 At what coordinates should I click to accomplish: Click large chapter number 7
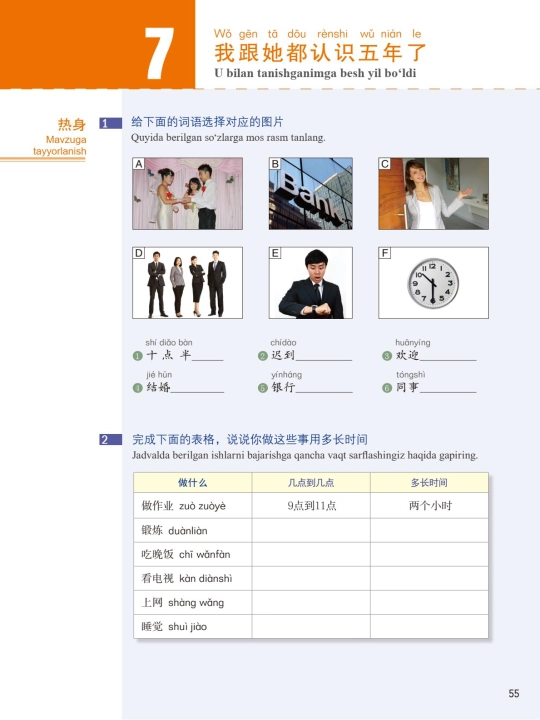click(x=159, y=53)
